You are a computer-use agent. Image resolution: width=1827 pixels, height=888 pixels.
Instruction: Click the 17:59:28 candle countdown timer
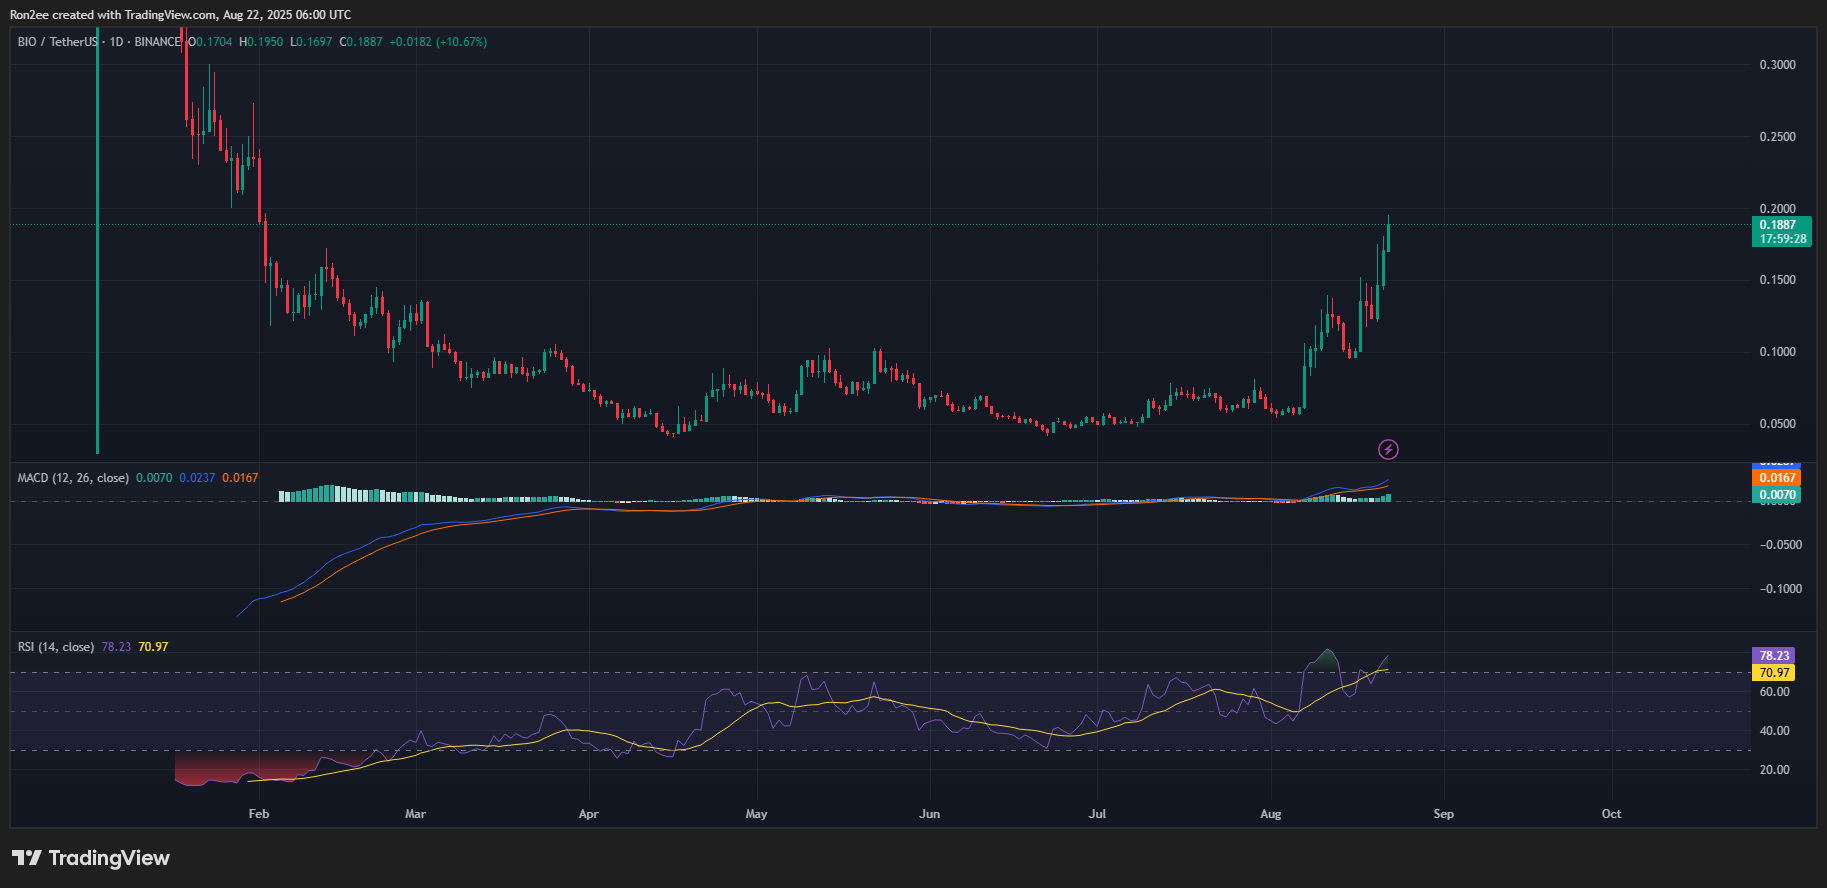(1782, 239)
